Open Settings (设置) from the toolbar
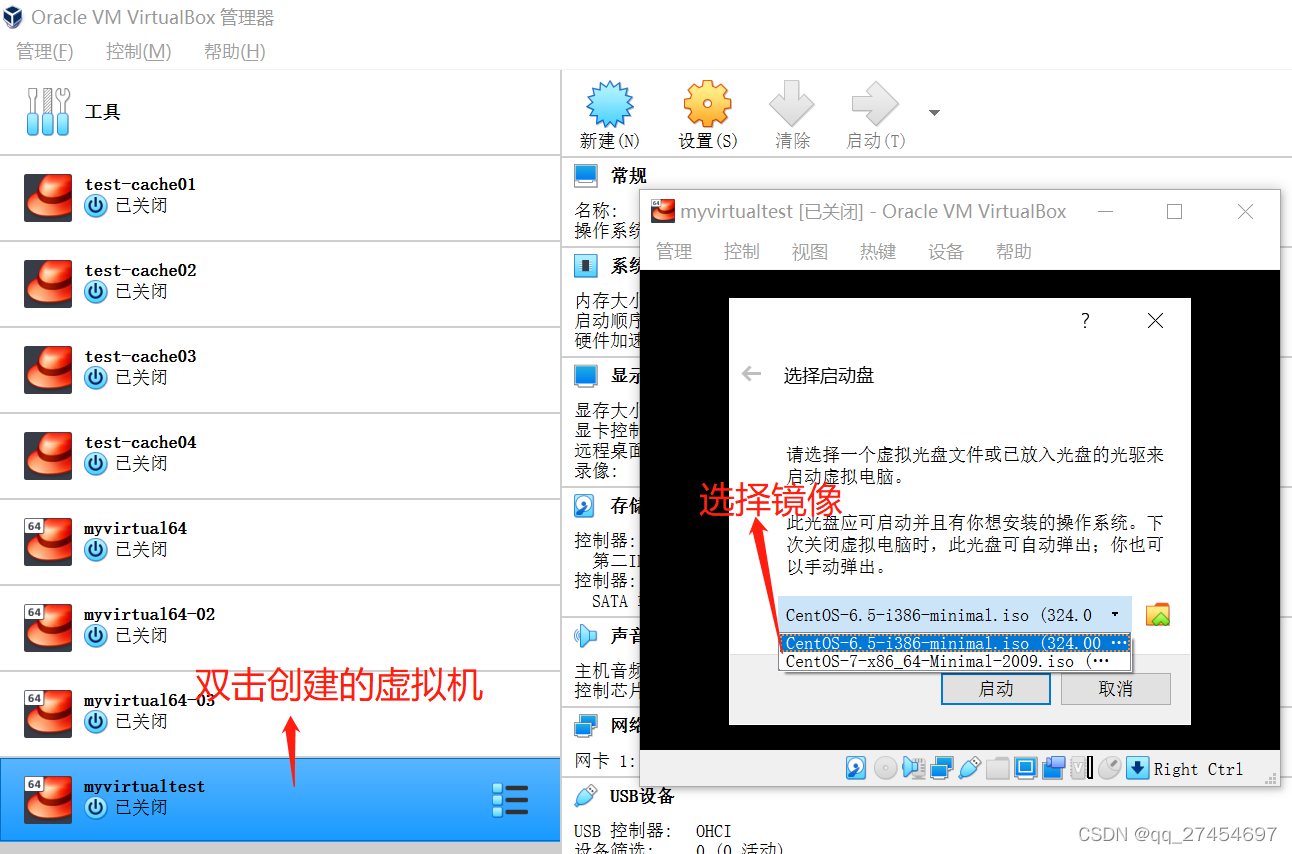 (708, 104)
